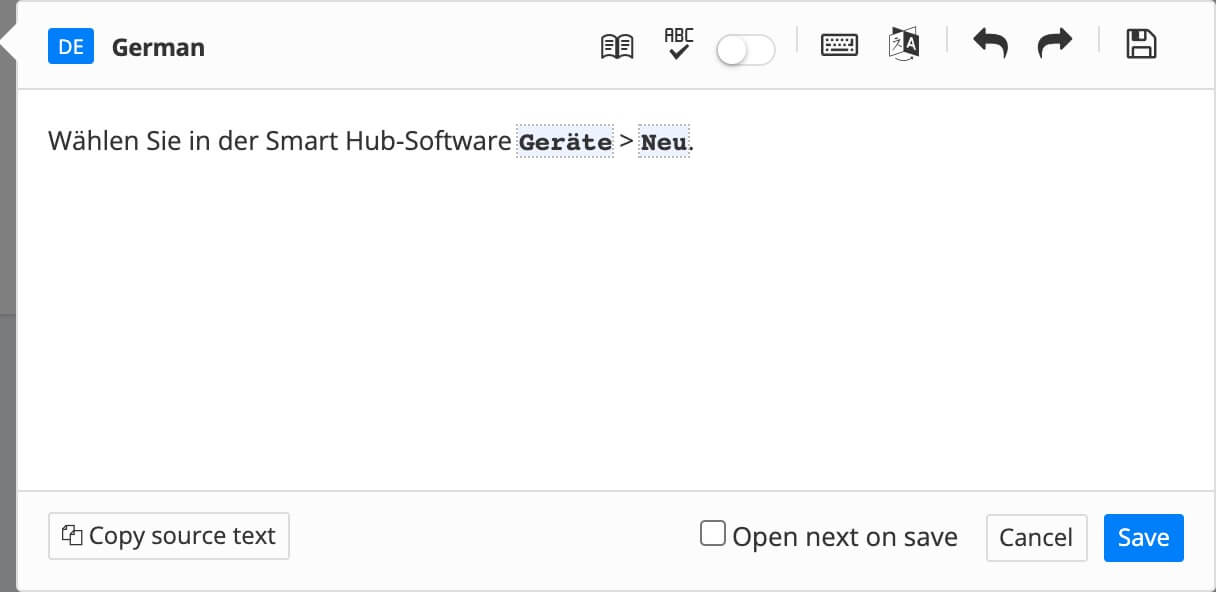Click the DE language badge
Image resolution: width=1216 pixels, height=592 pixels.
[x=71, y=46]
